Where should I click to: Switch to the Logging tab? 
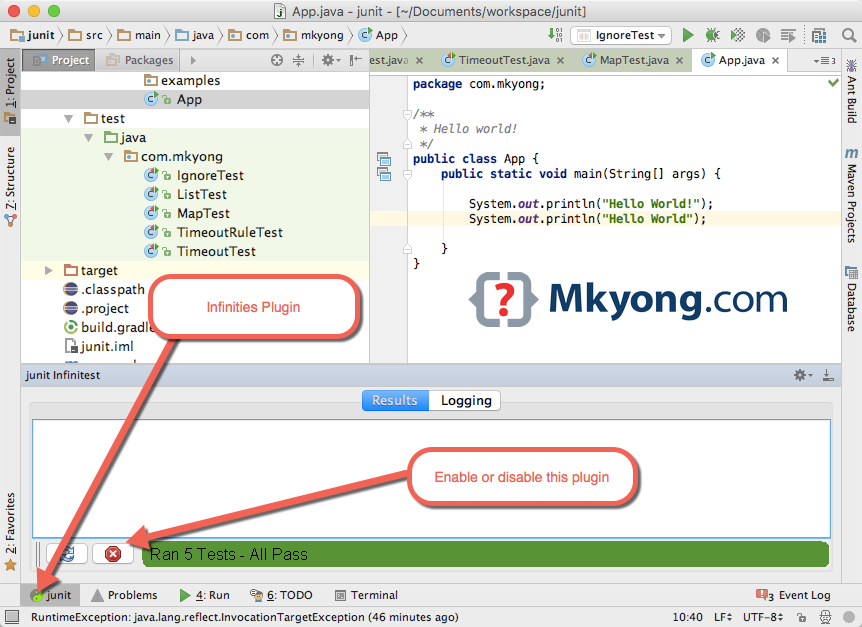pos(466,401)
